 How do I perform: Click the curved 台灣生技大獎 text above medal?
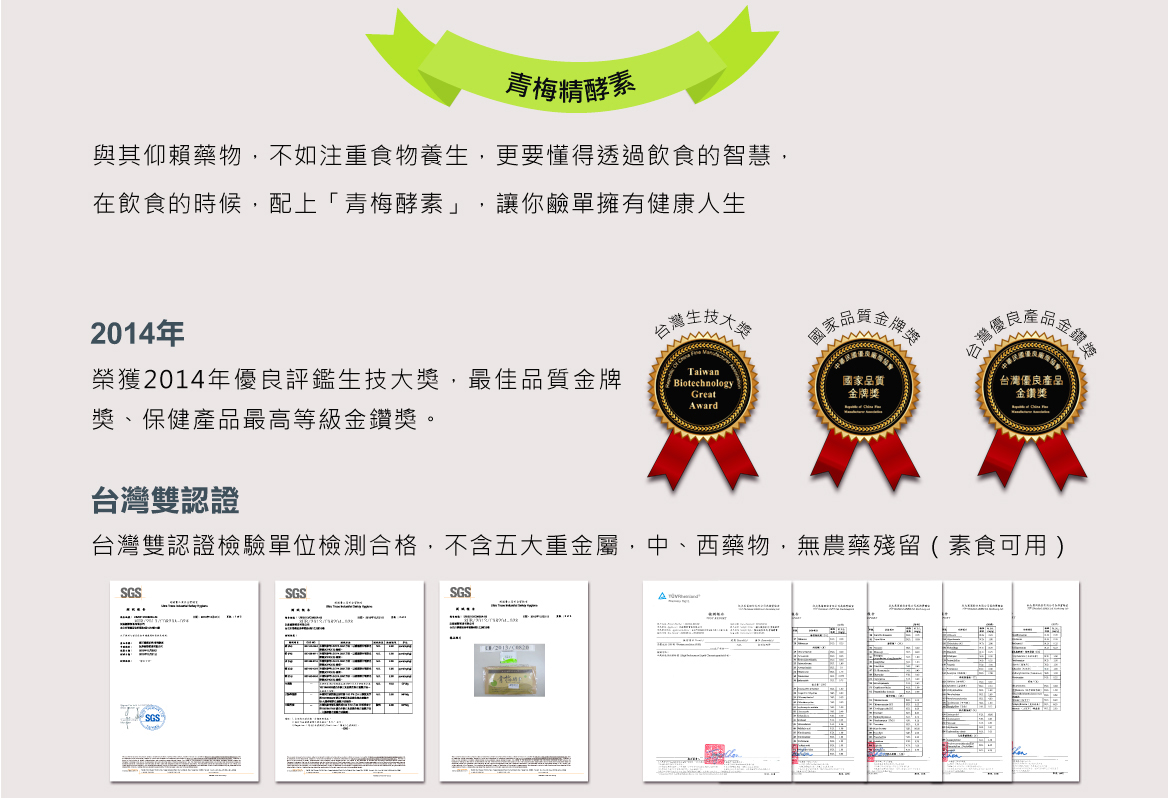pos(701,317)
